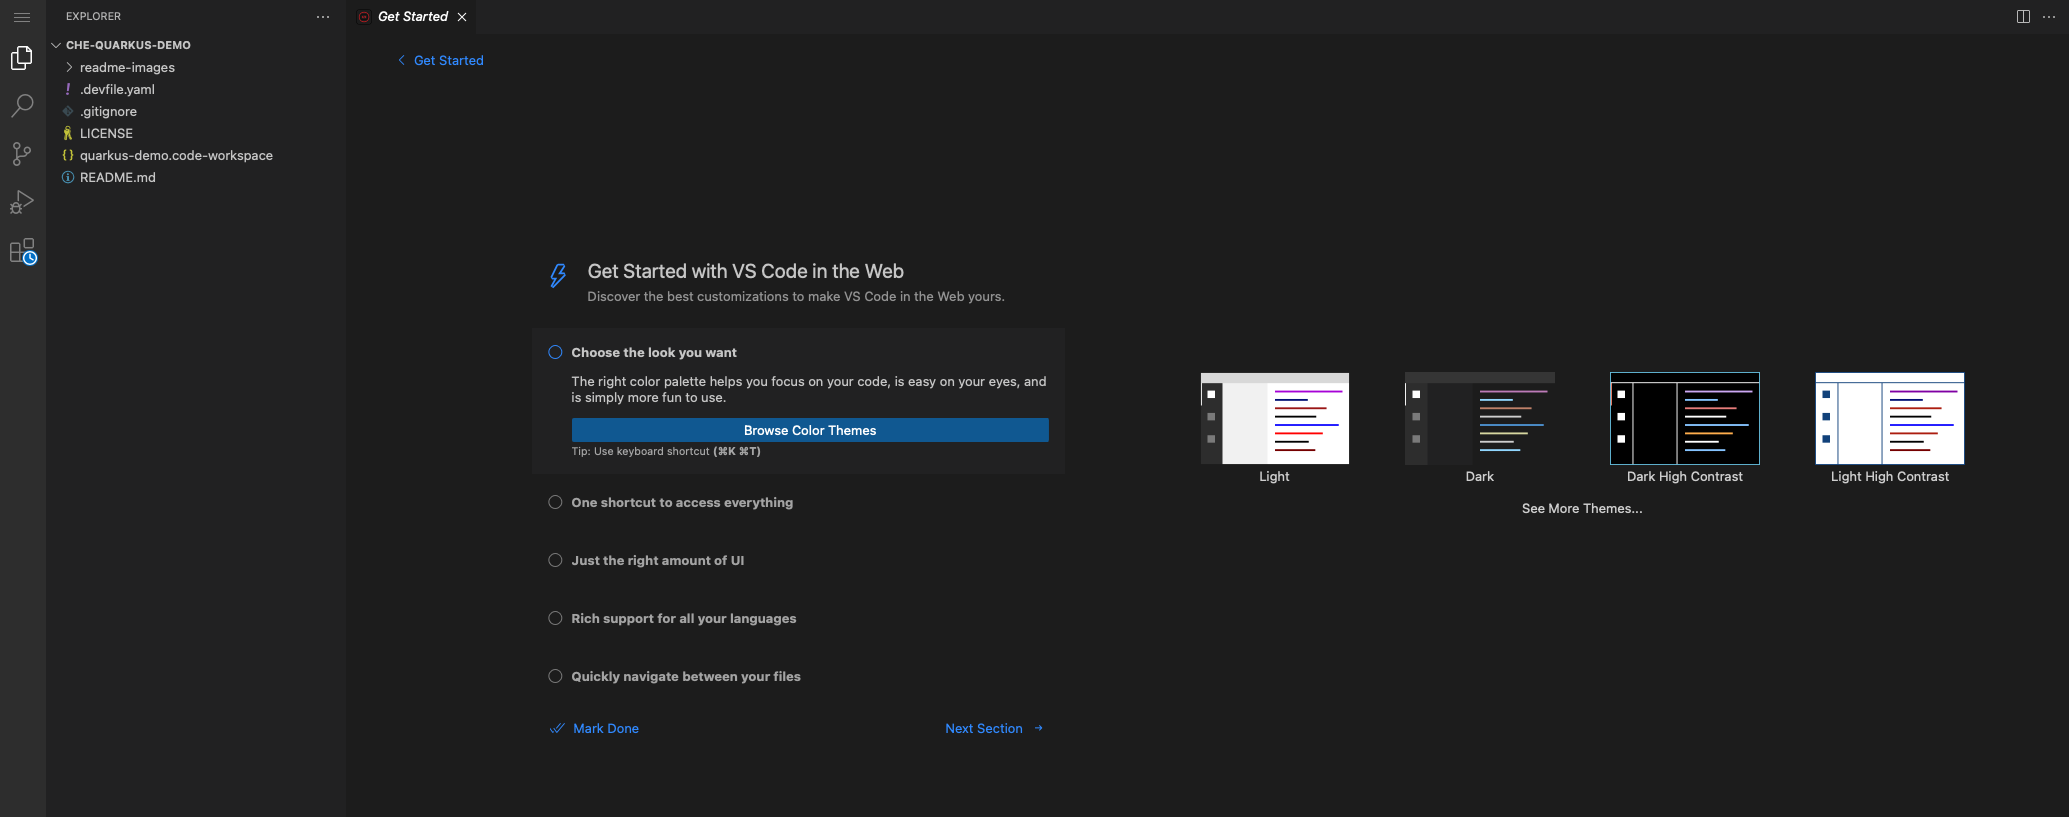Open the README.md file
The image size is (2069, 817).
tap(196, 177)
